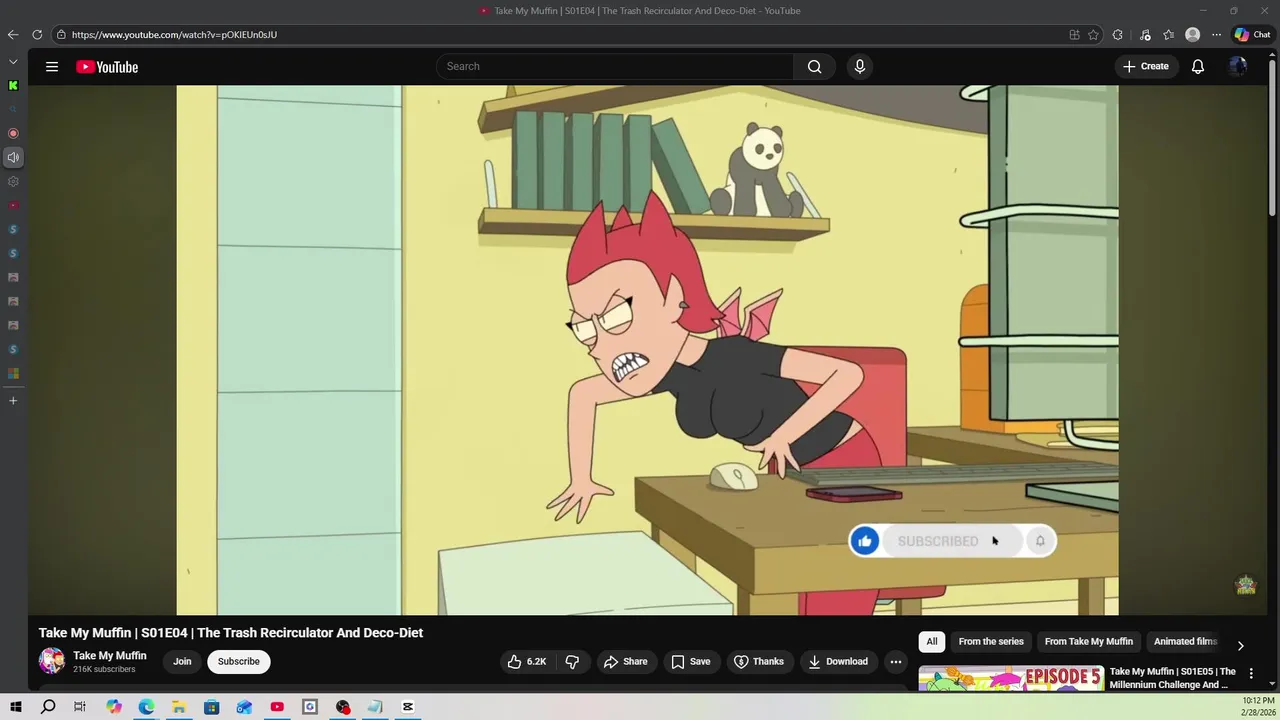Select From Take My Muffin chip
This screenshot has width=1280, height=720.
coord(1088,641)
